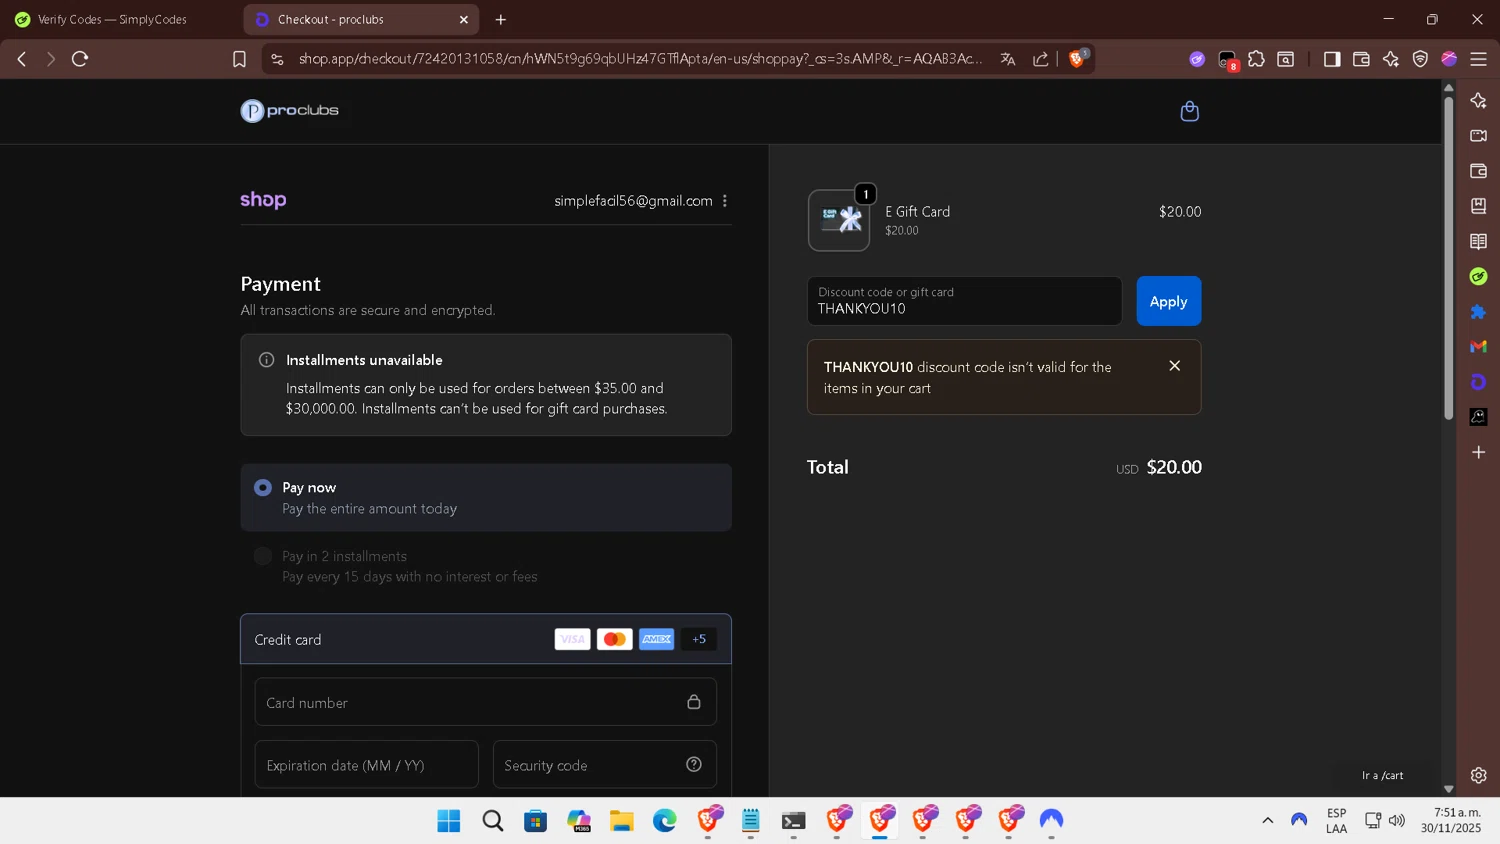The image size is (1500, 844).
Task: Toggle the browser sidebar panel
Action: (x=1332, y=59)
